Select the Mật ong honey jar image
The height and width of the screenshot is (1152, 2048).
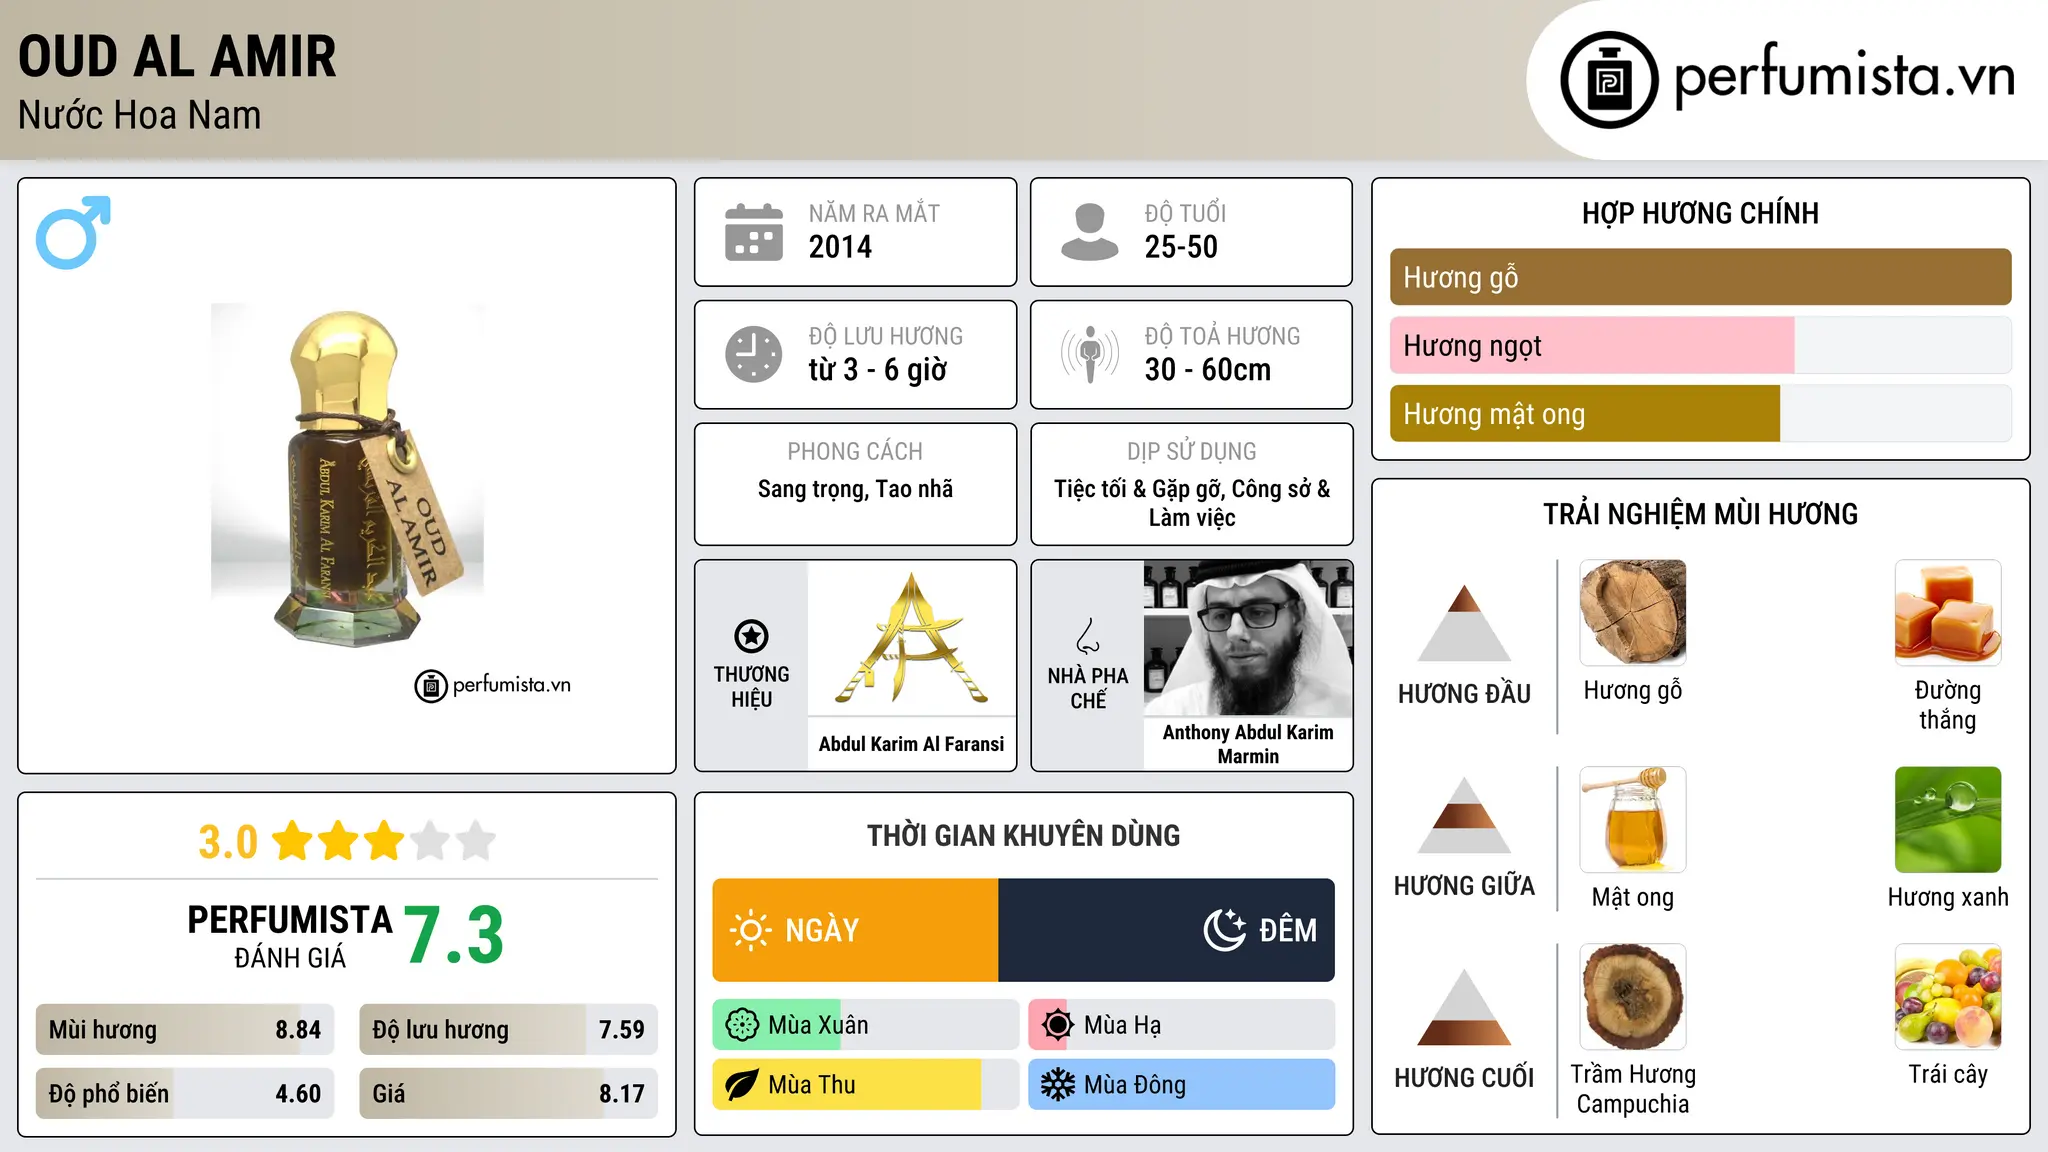[x=1633, y=820]
